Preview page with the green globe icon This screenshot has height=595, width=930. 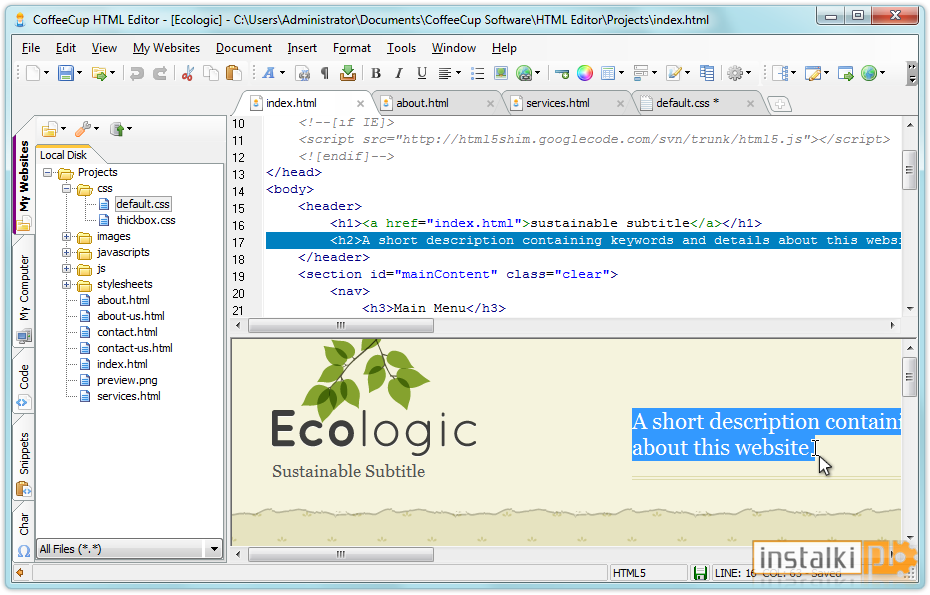tap(869, 73)
